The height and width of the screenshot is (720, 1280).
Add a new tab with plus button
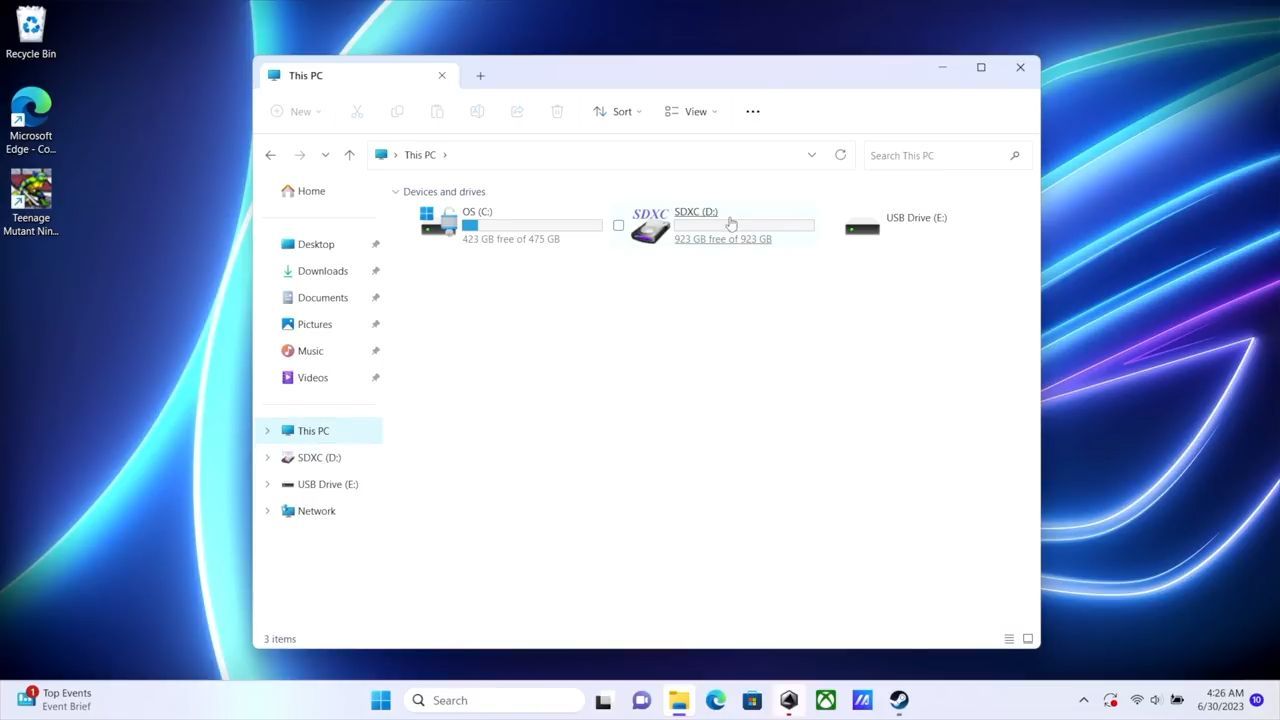(480, 75)
